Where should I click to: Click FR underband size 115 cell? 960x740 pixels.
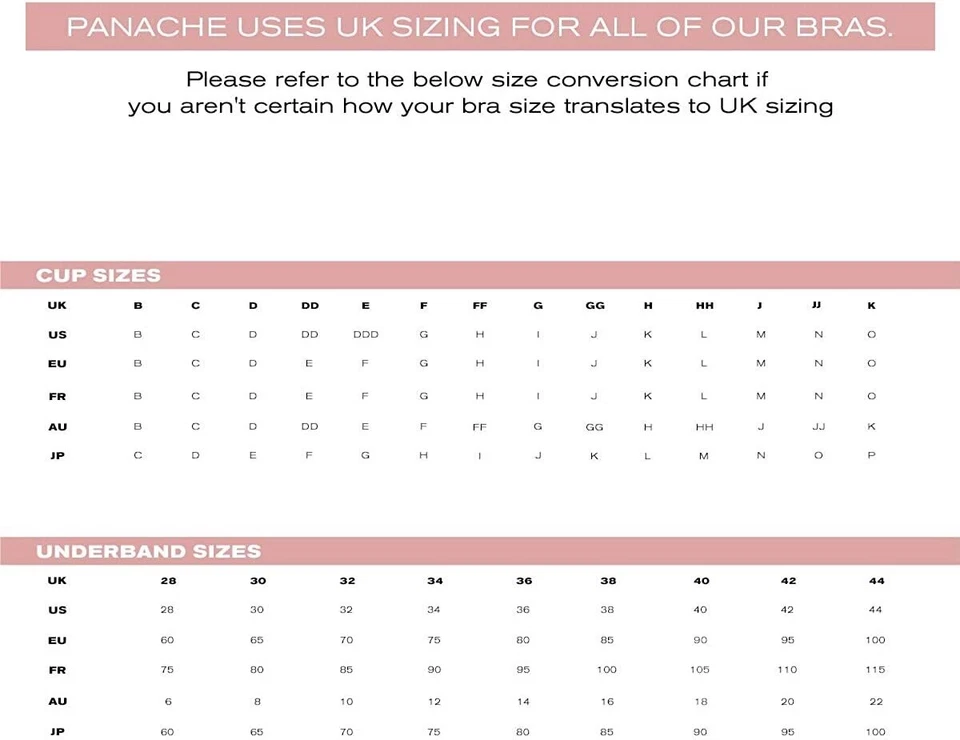tap(875, 670)
